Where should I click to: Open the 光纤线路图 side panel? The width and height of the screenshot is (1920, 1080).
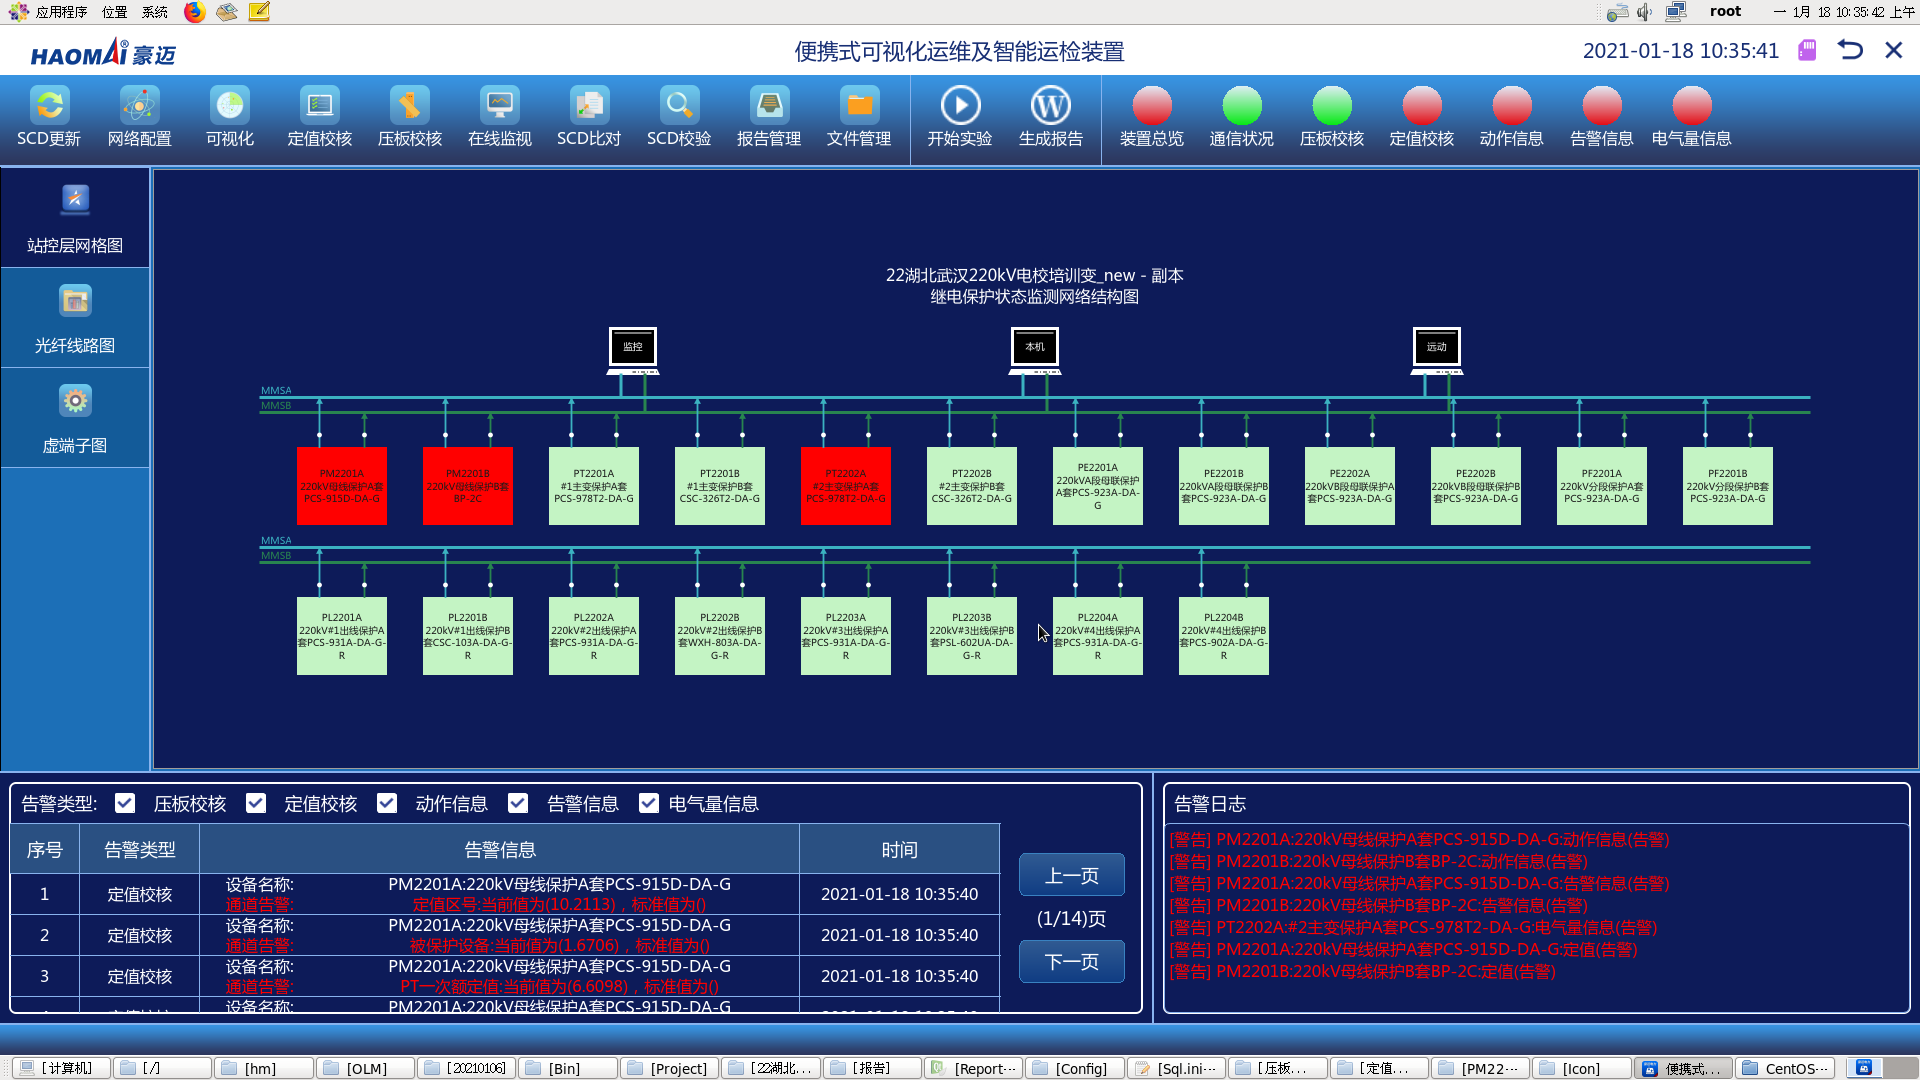click(x=75, y=318)
